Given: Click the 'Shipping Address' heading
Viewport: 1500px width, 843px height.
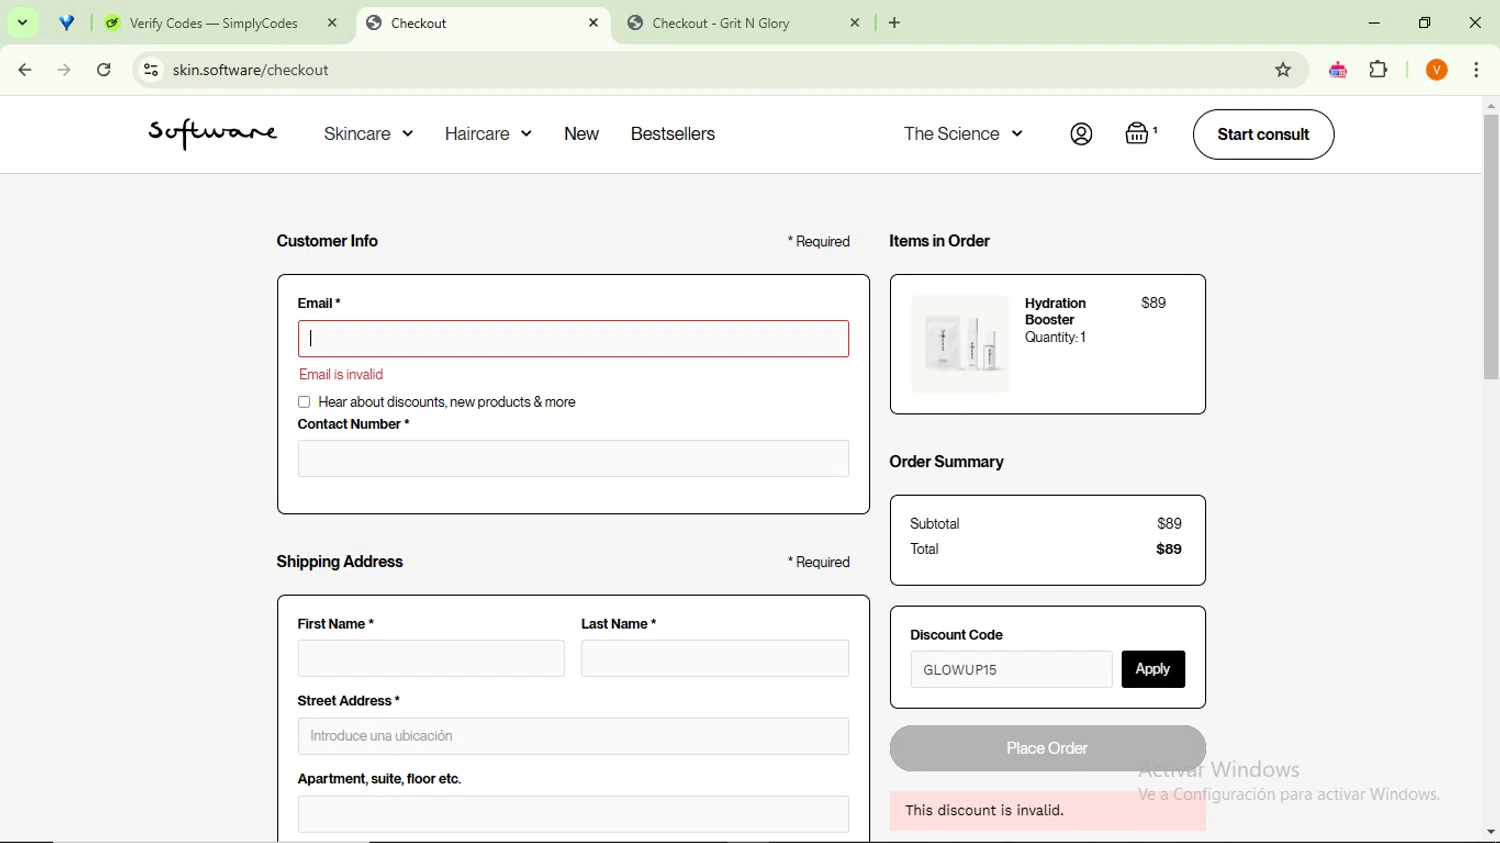Looking at the screenshot, I should [339, 562].
